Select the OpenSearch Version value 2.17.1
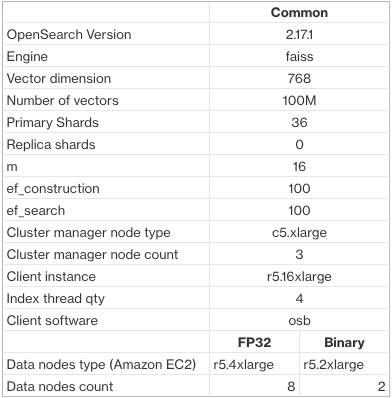The height and width of the screenshot is (398, 392). click(x=299, y=34)
